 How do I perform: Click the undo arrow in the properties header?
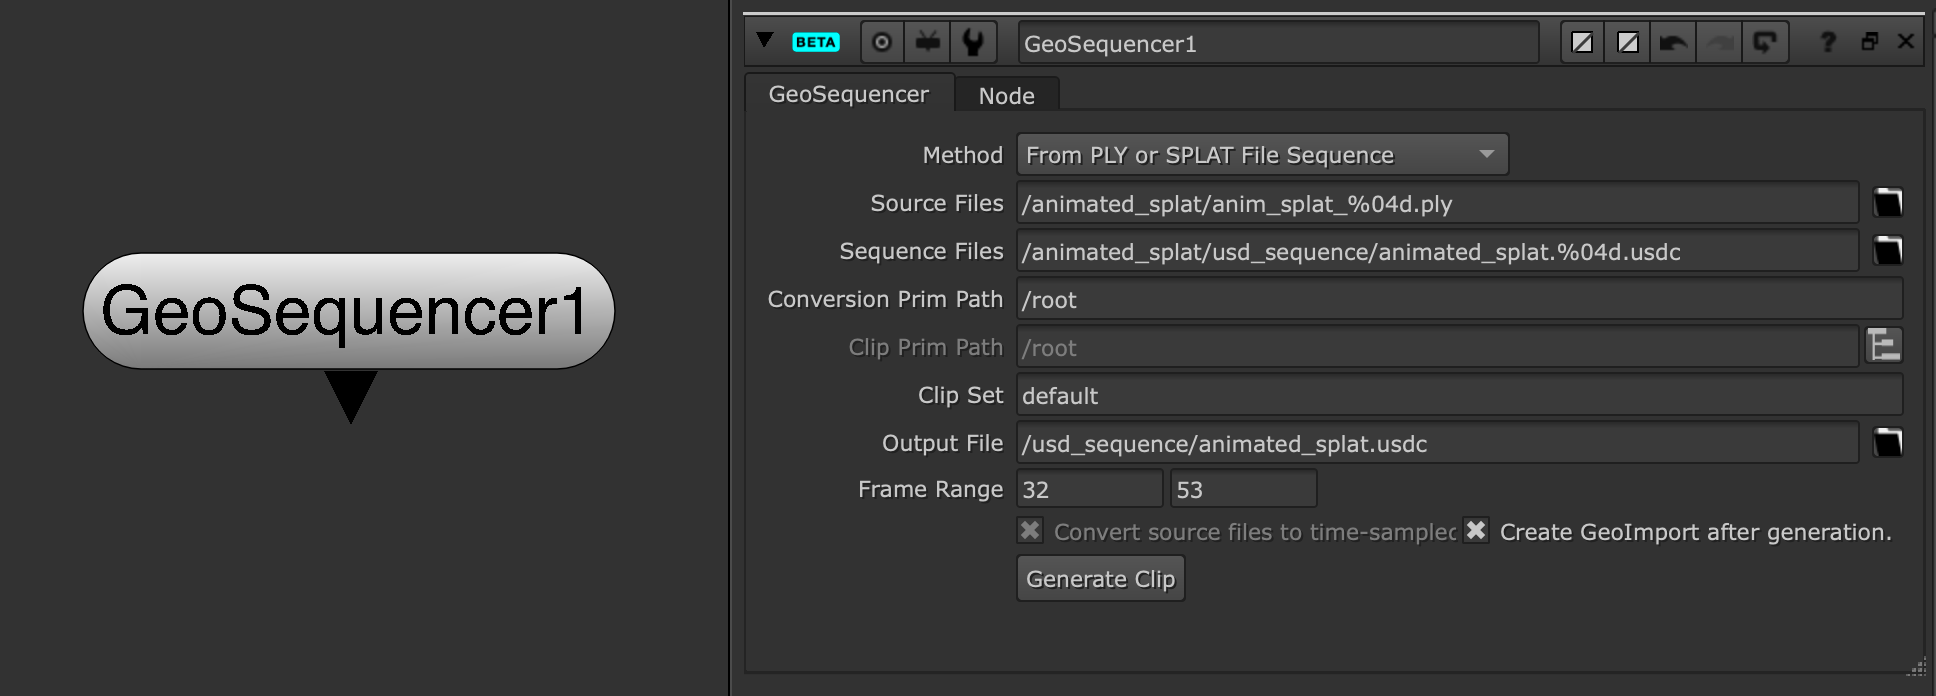1673,42
